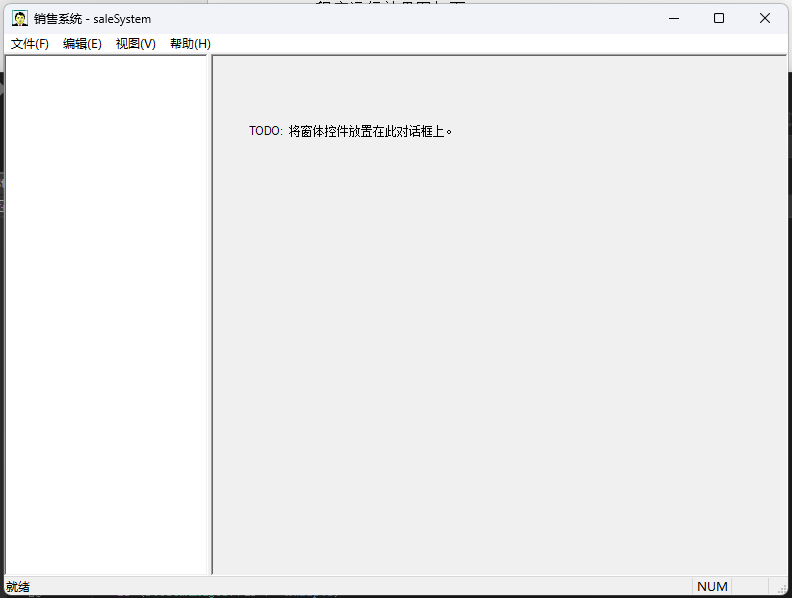The height and width of the screenshot is (598, 792).
Task: Click the 销售系统 - saleSystem window title
Action: 92,19
